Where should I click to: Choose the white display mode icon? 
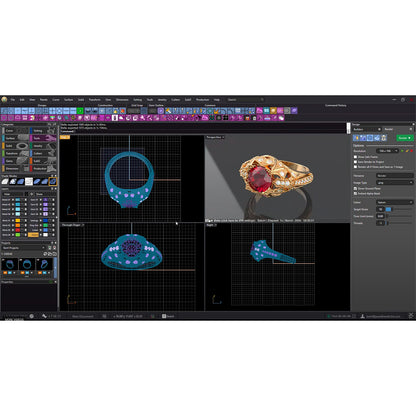point(29,181)
